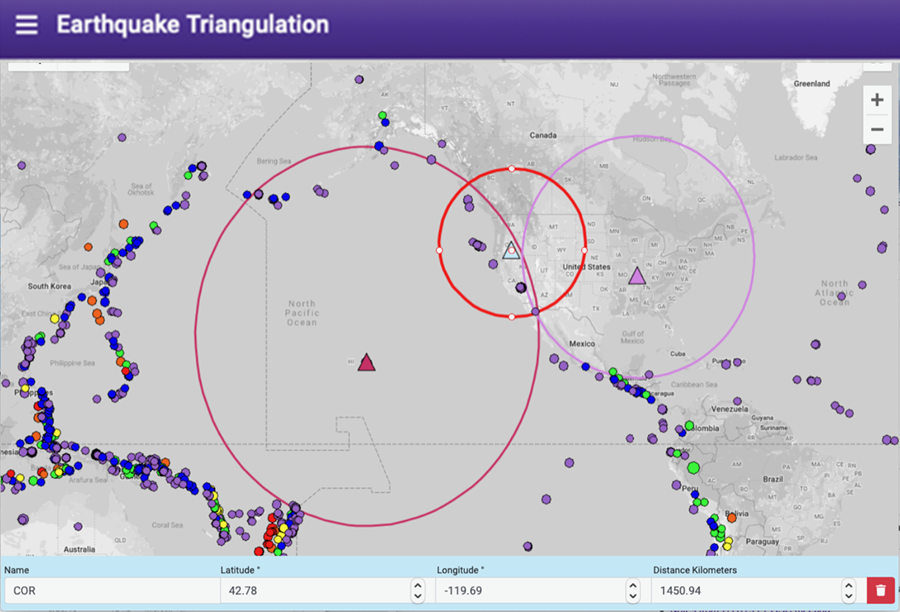900x612 pixels.
Task: Select the dark red Pacific station triangle
Action: pyautogui.click(x=367, y=362)
